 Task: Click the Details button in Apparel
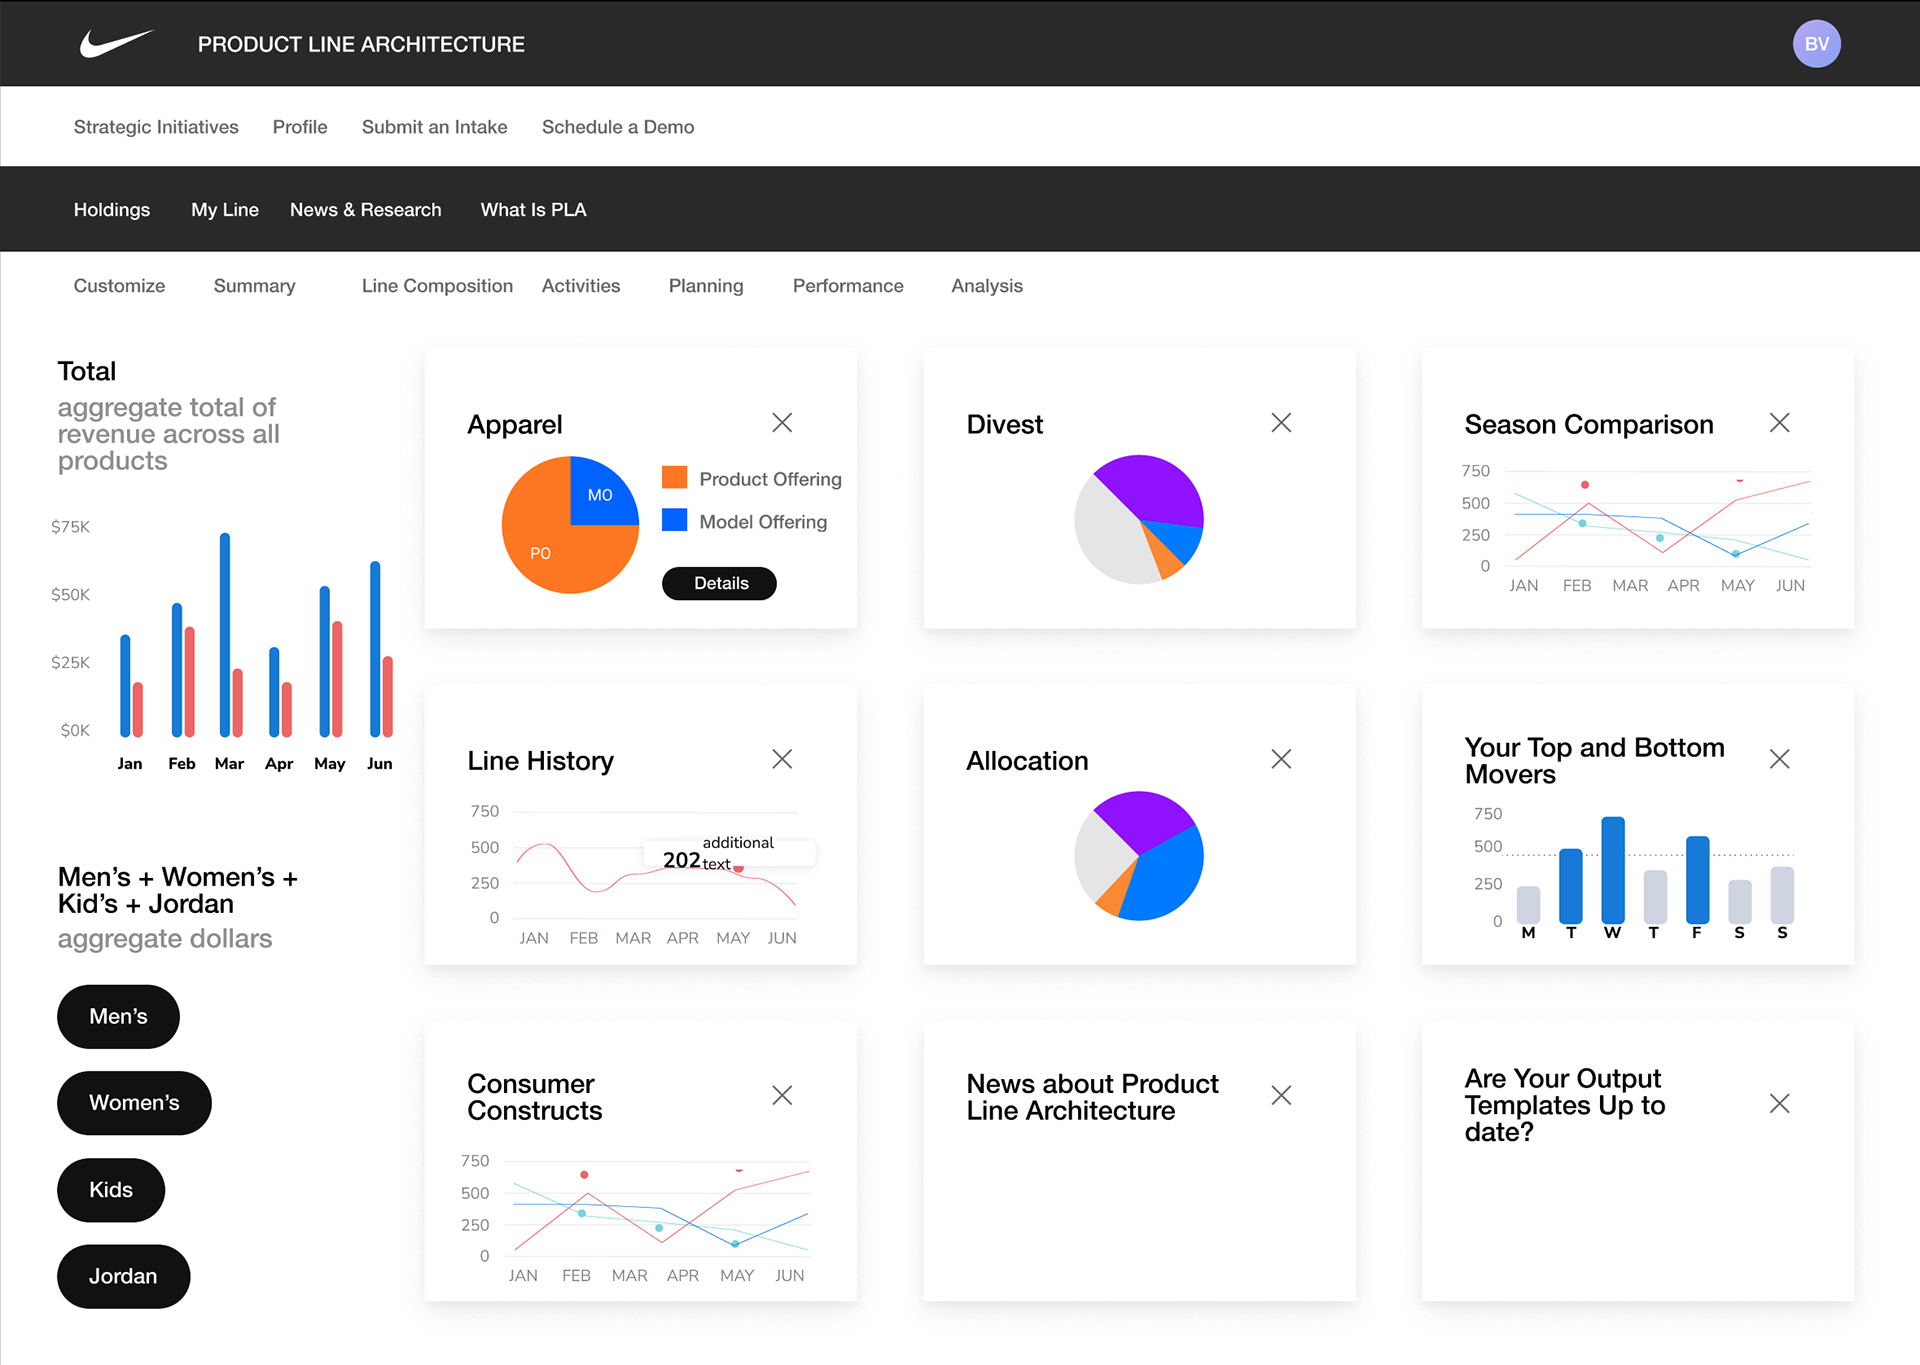click(720, 583)
